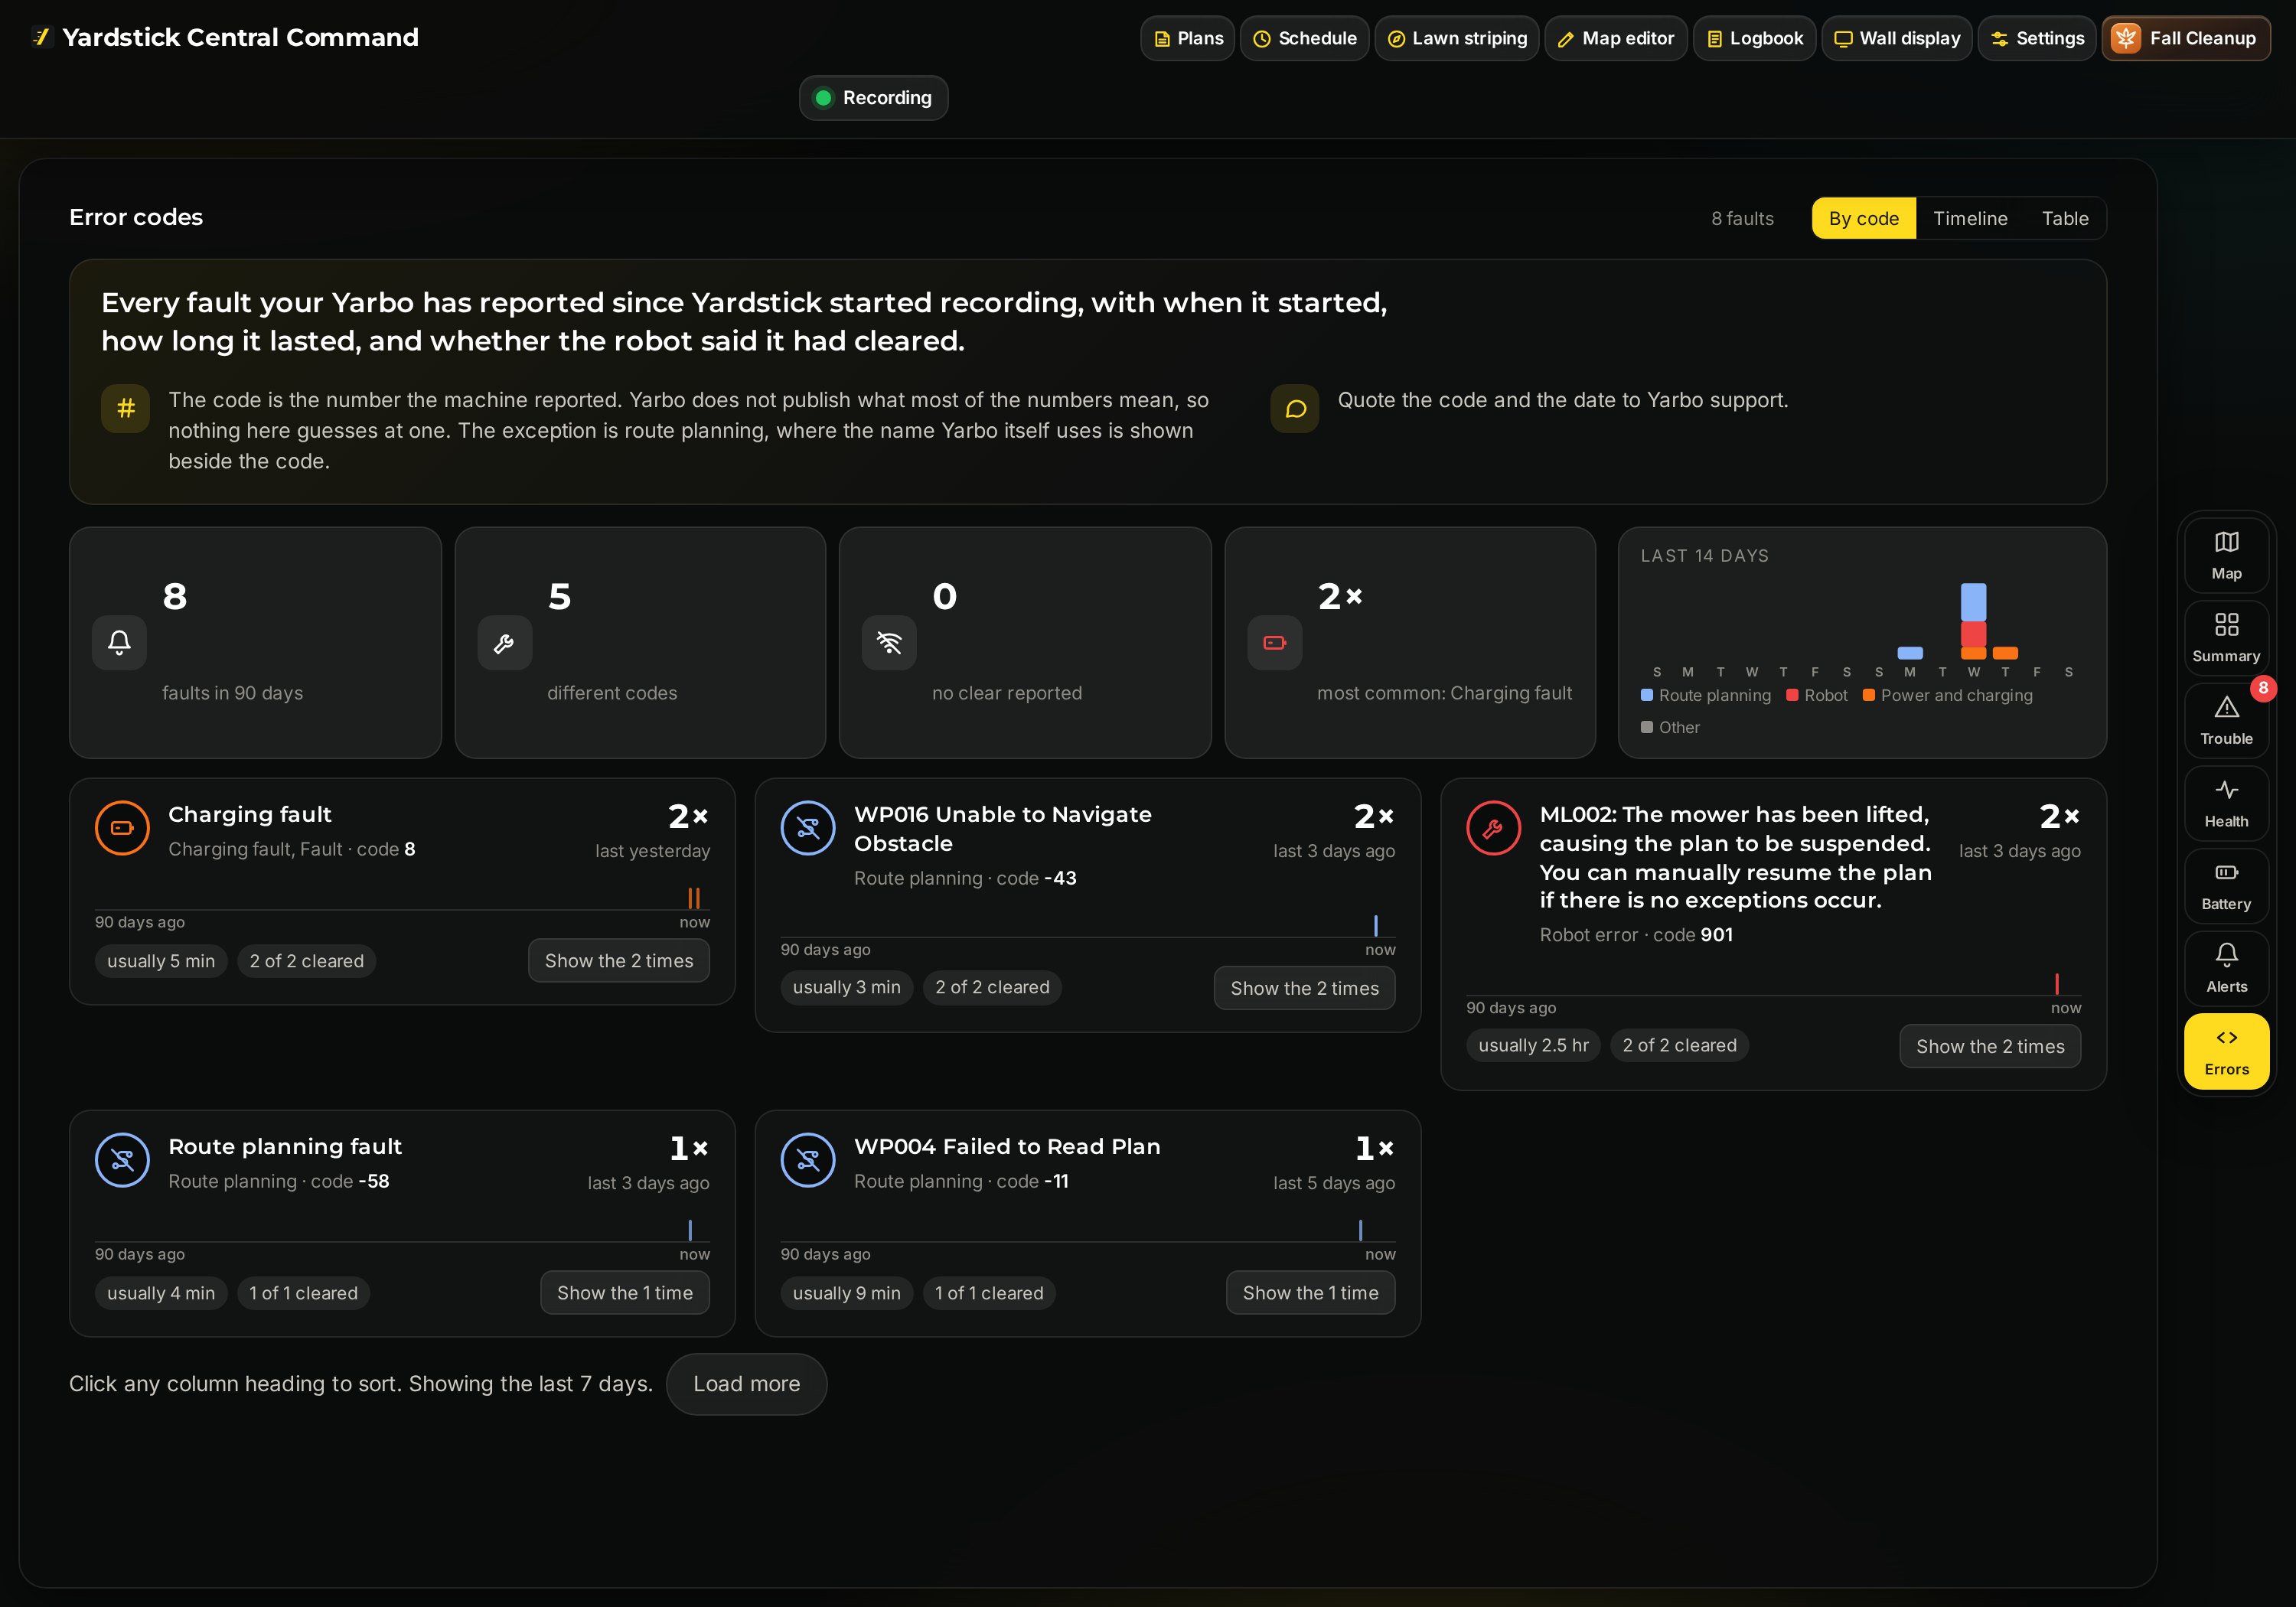This screenshot has height=1607, width=2296.
Task: Click the Route planning legend swatch
Action: 1647,695
